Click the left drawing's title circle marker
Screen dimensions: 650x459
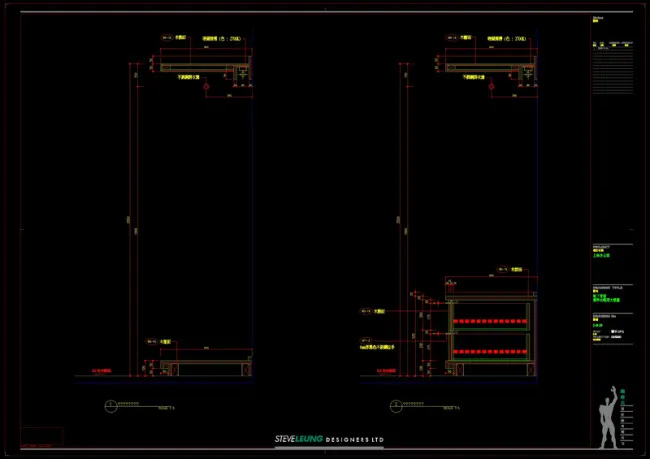tap(109, 406)
